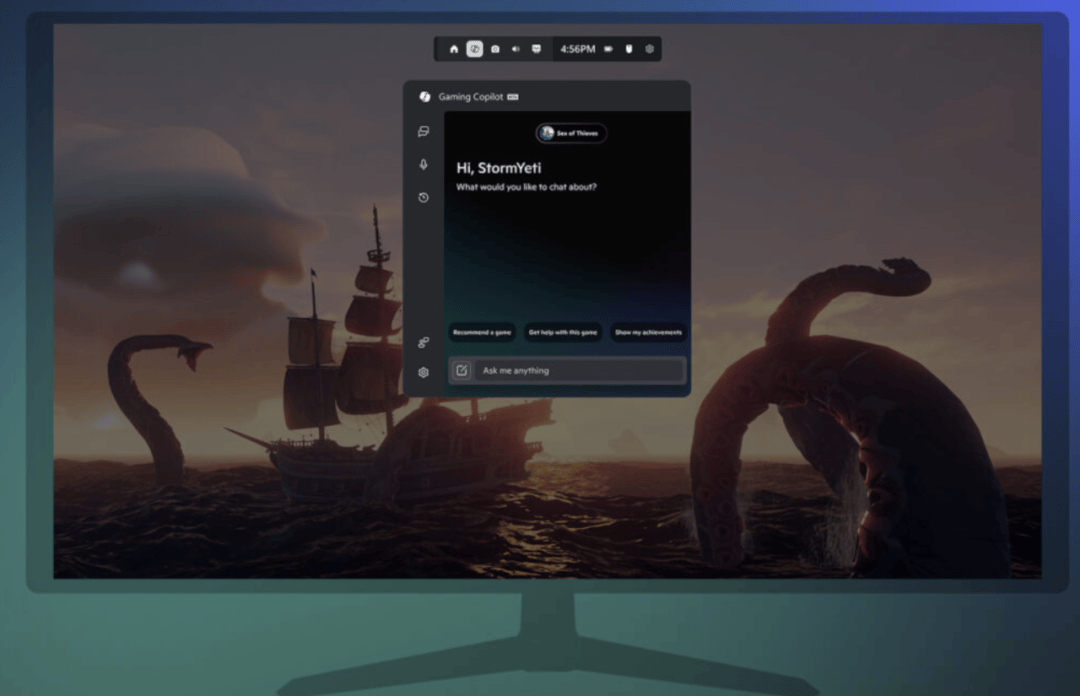
Task: Enable voice mode microphone icon
Action: 424,164
